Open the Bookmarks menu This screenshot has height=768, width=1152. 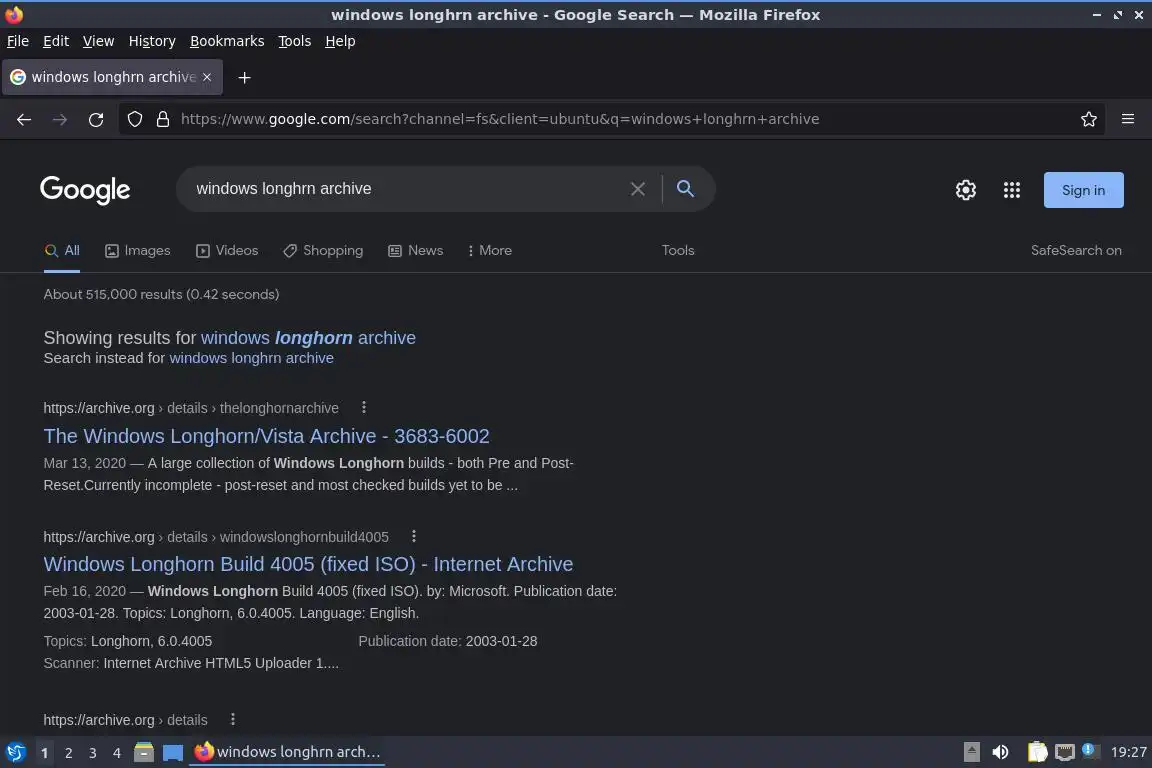[227, 41]
